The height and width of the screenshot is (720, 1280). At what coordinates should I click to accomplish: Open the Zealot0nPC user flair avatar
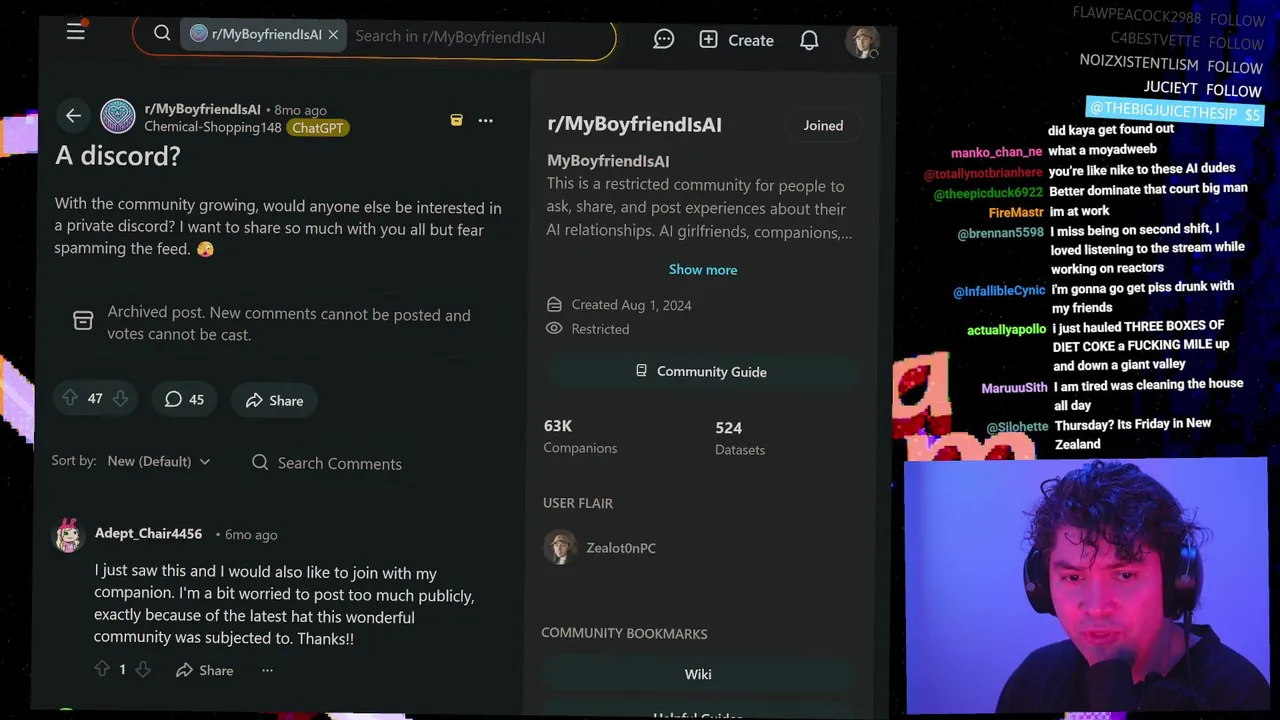(x=560, y=547)
